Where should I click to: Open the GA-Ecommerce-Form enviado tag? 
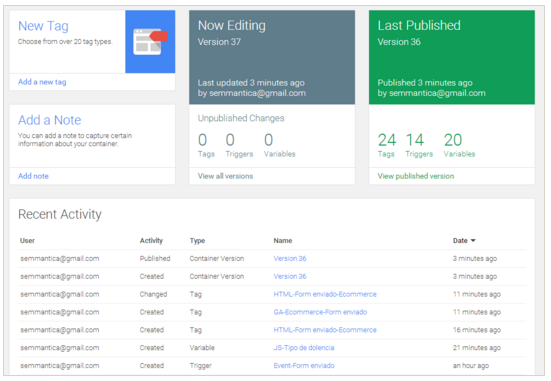tap(320, 312)
